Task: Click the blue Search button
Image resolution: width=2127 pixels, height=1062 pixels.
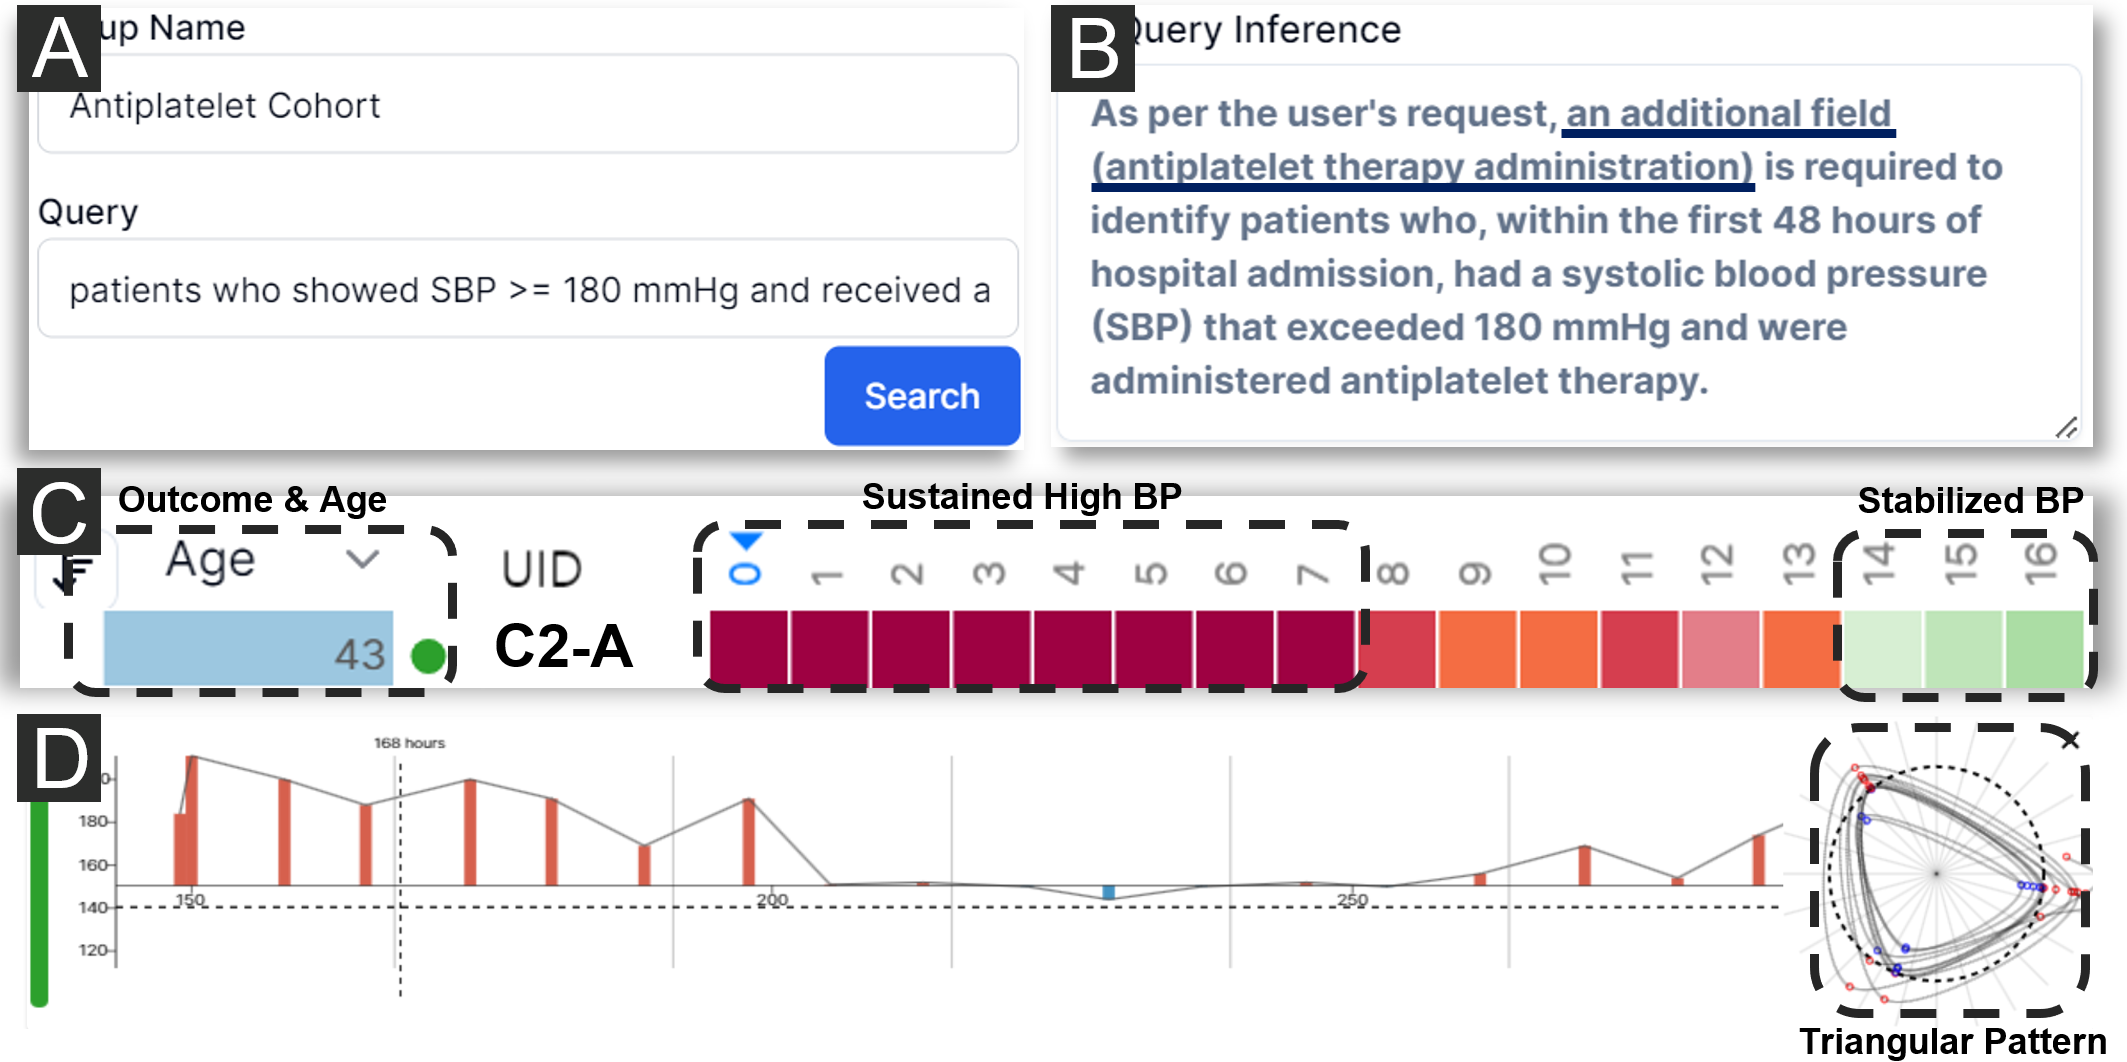Action: [x=921, y=396]
